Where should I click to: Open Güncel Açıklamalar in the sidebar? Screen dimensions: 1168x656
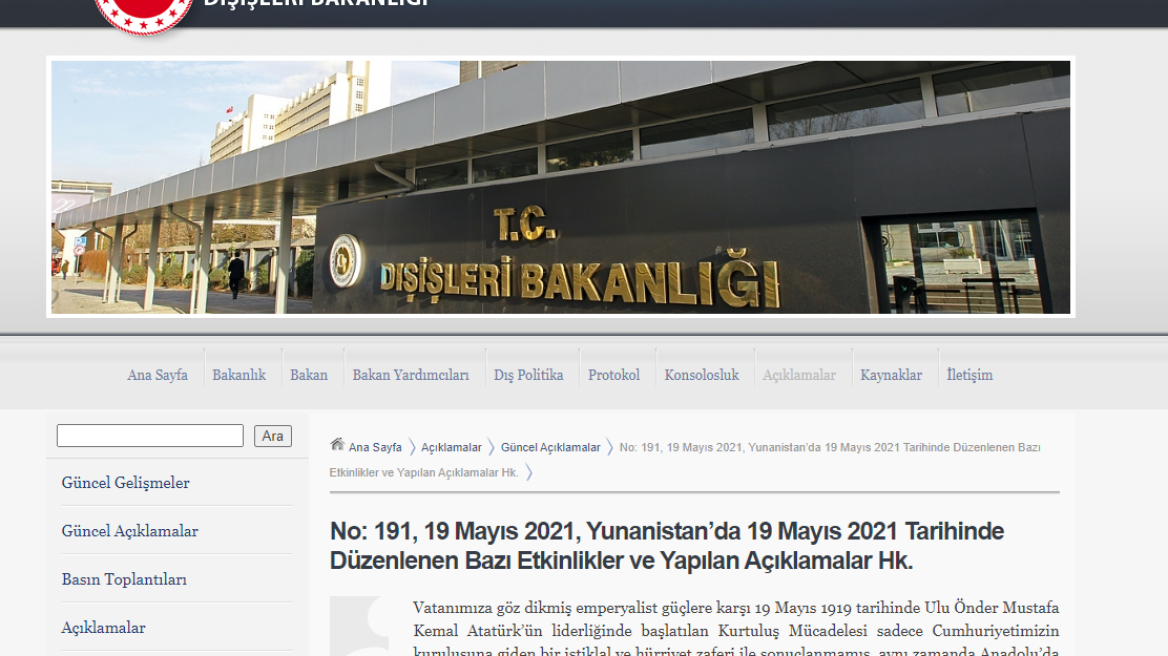point(130,531)
